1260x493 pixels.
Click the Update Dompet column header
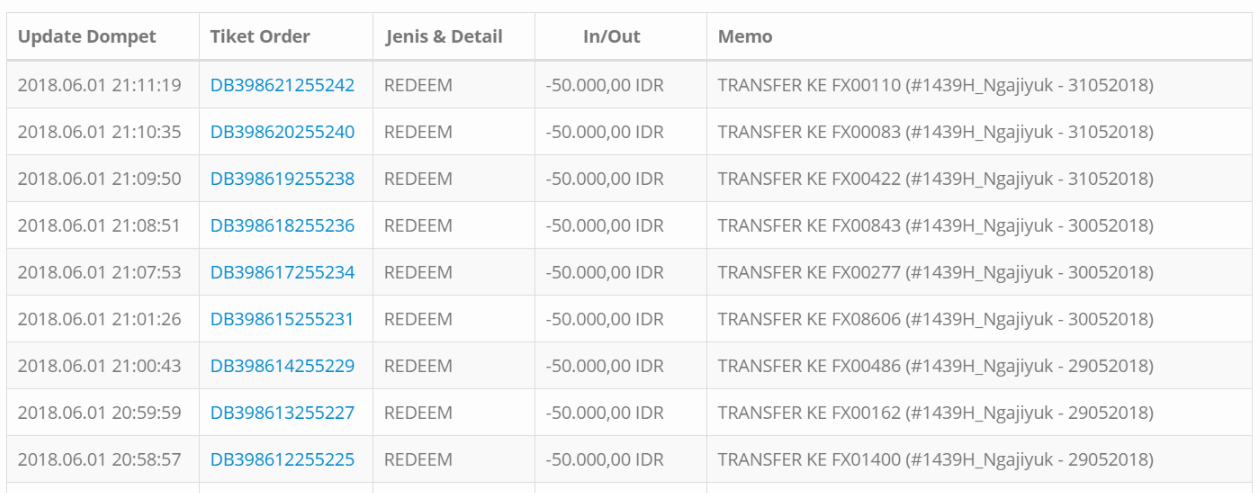tap(87, 37)
